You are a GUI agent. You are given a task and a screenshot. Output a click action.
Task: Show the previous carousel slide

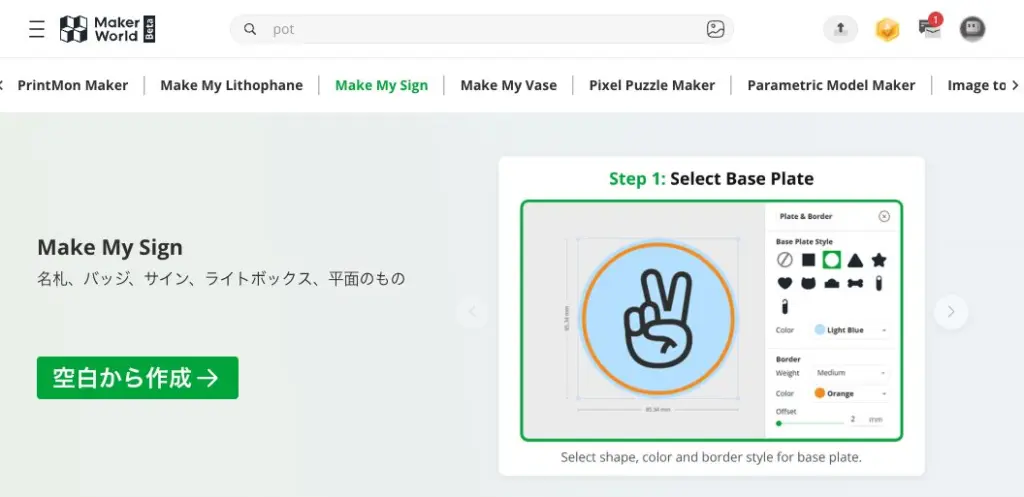click(x=472, y=312)
